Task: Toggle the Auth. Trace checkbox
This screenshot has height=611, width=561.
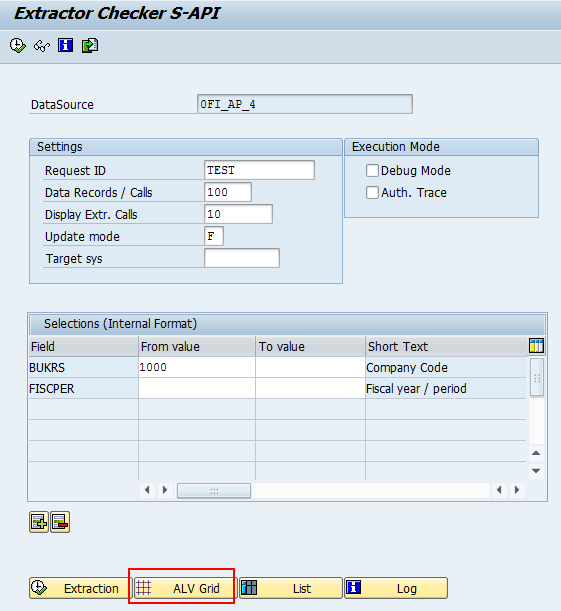Action: 372,192
